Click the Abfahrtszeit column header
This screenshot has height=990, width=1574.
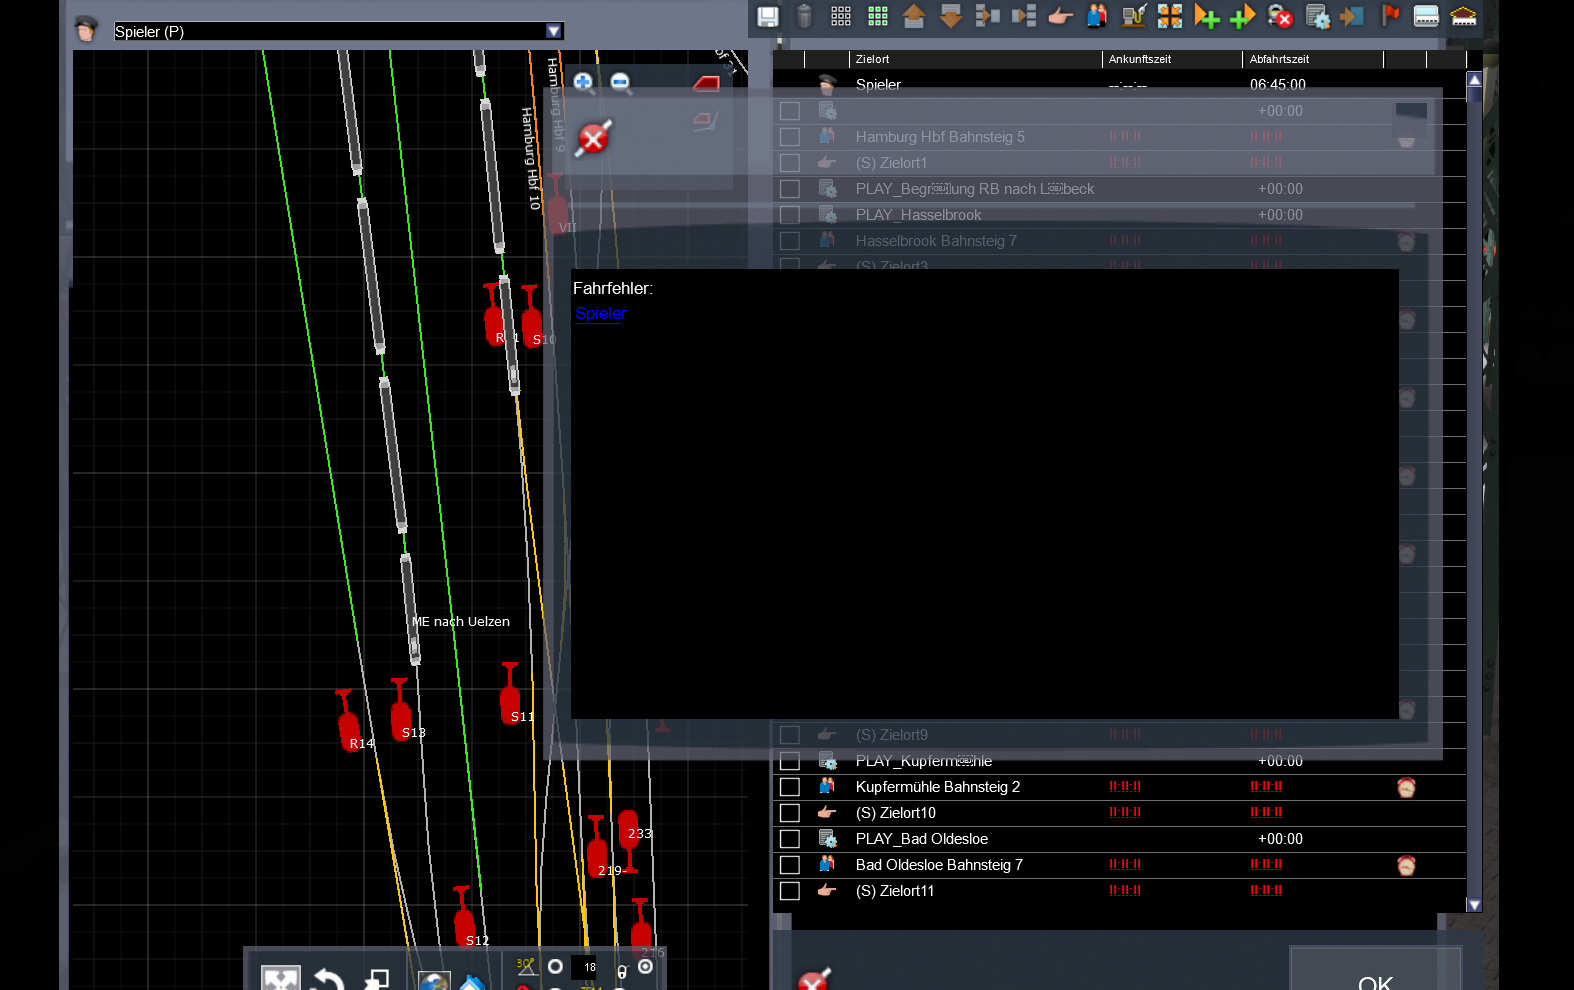coord(1279,59)
